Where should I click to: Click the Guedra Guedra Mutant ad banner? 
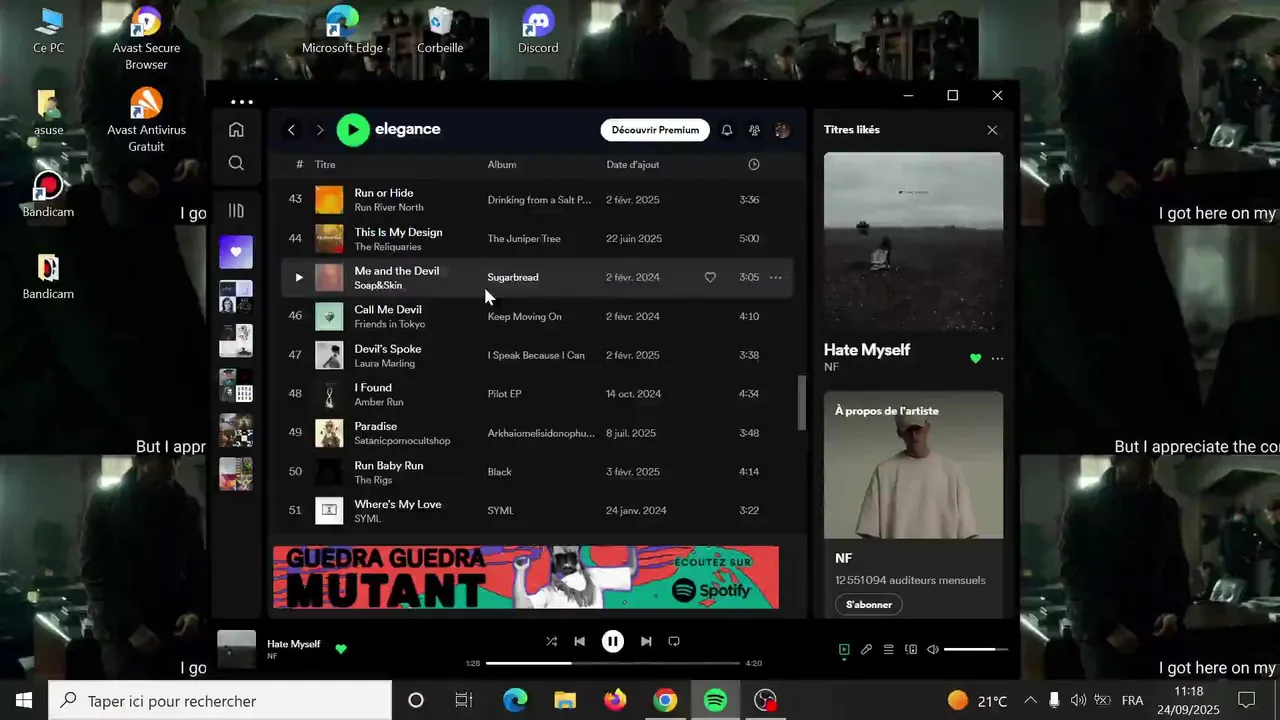click(526, 577)
